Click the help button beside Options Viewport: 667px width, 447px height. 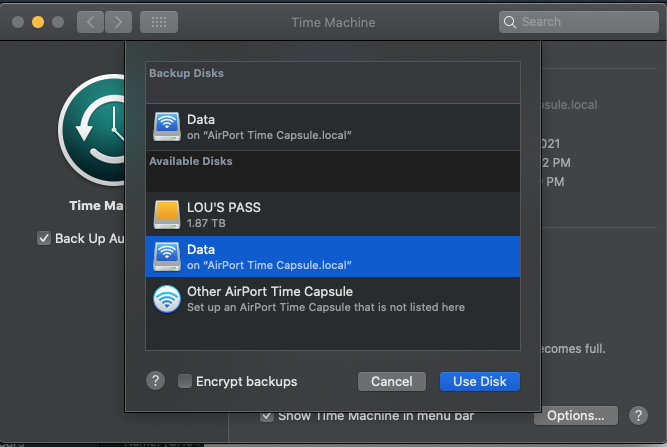pyautogui.click(x=637, y=415)
